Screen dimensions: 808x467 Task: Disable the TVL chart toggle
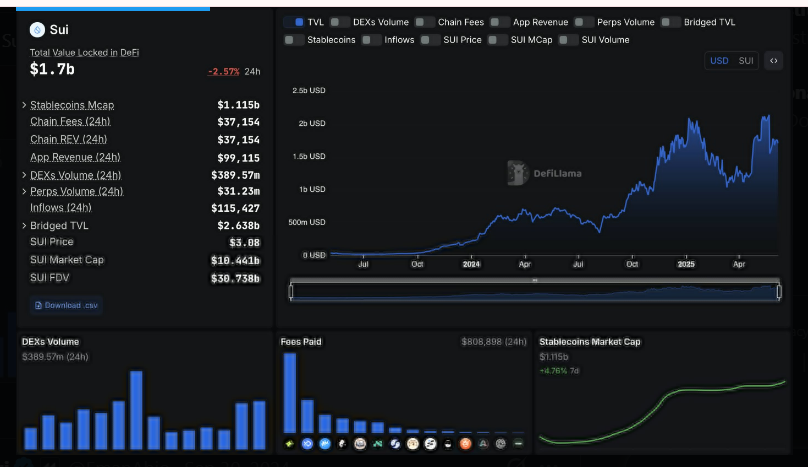coord(295,22)
